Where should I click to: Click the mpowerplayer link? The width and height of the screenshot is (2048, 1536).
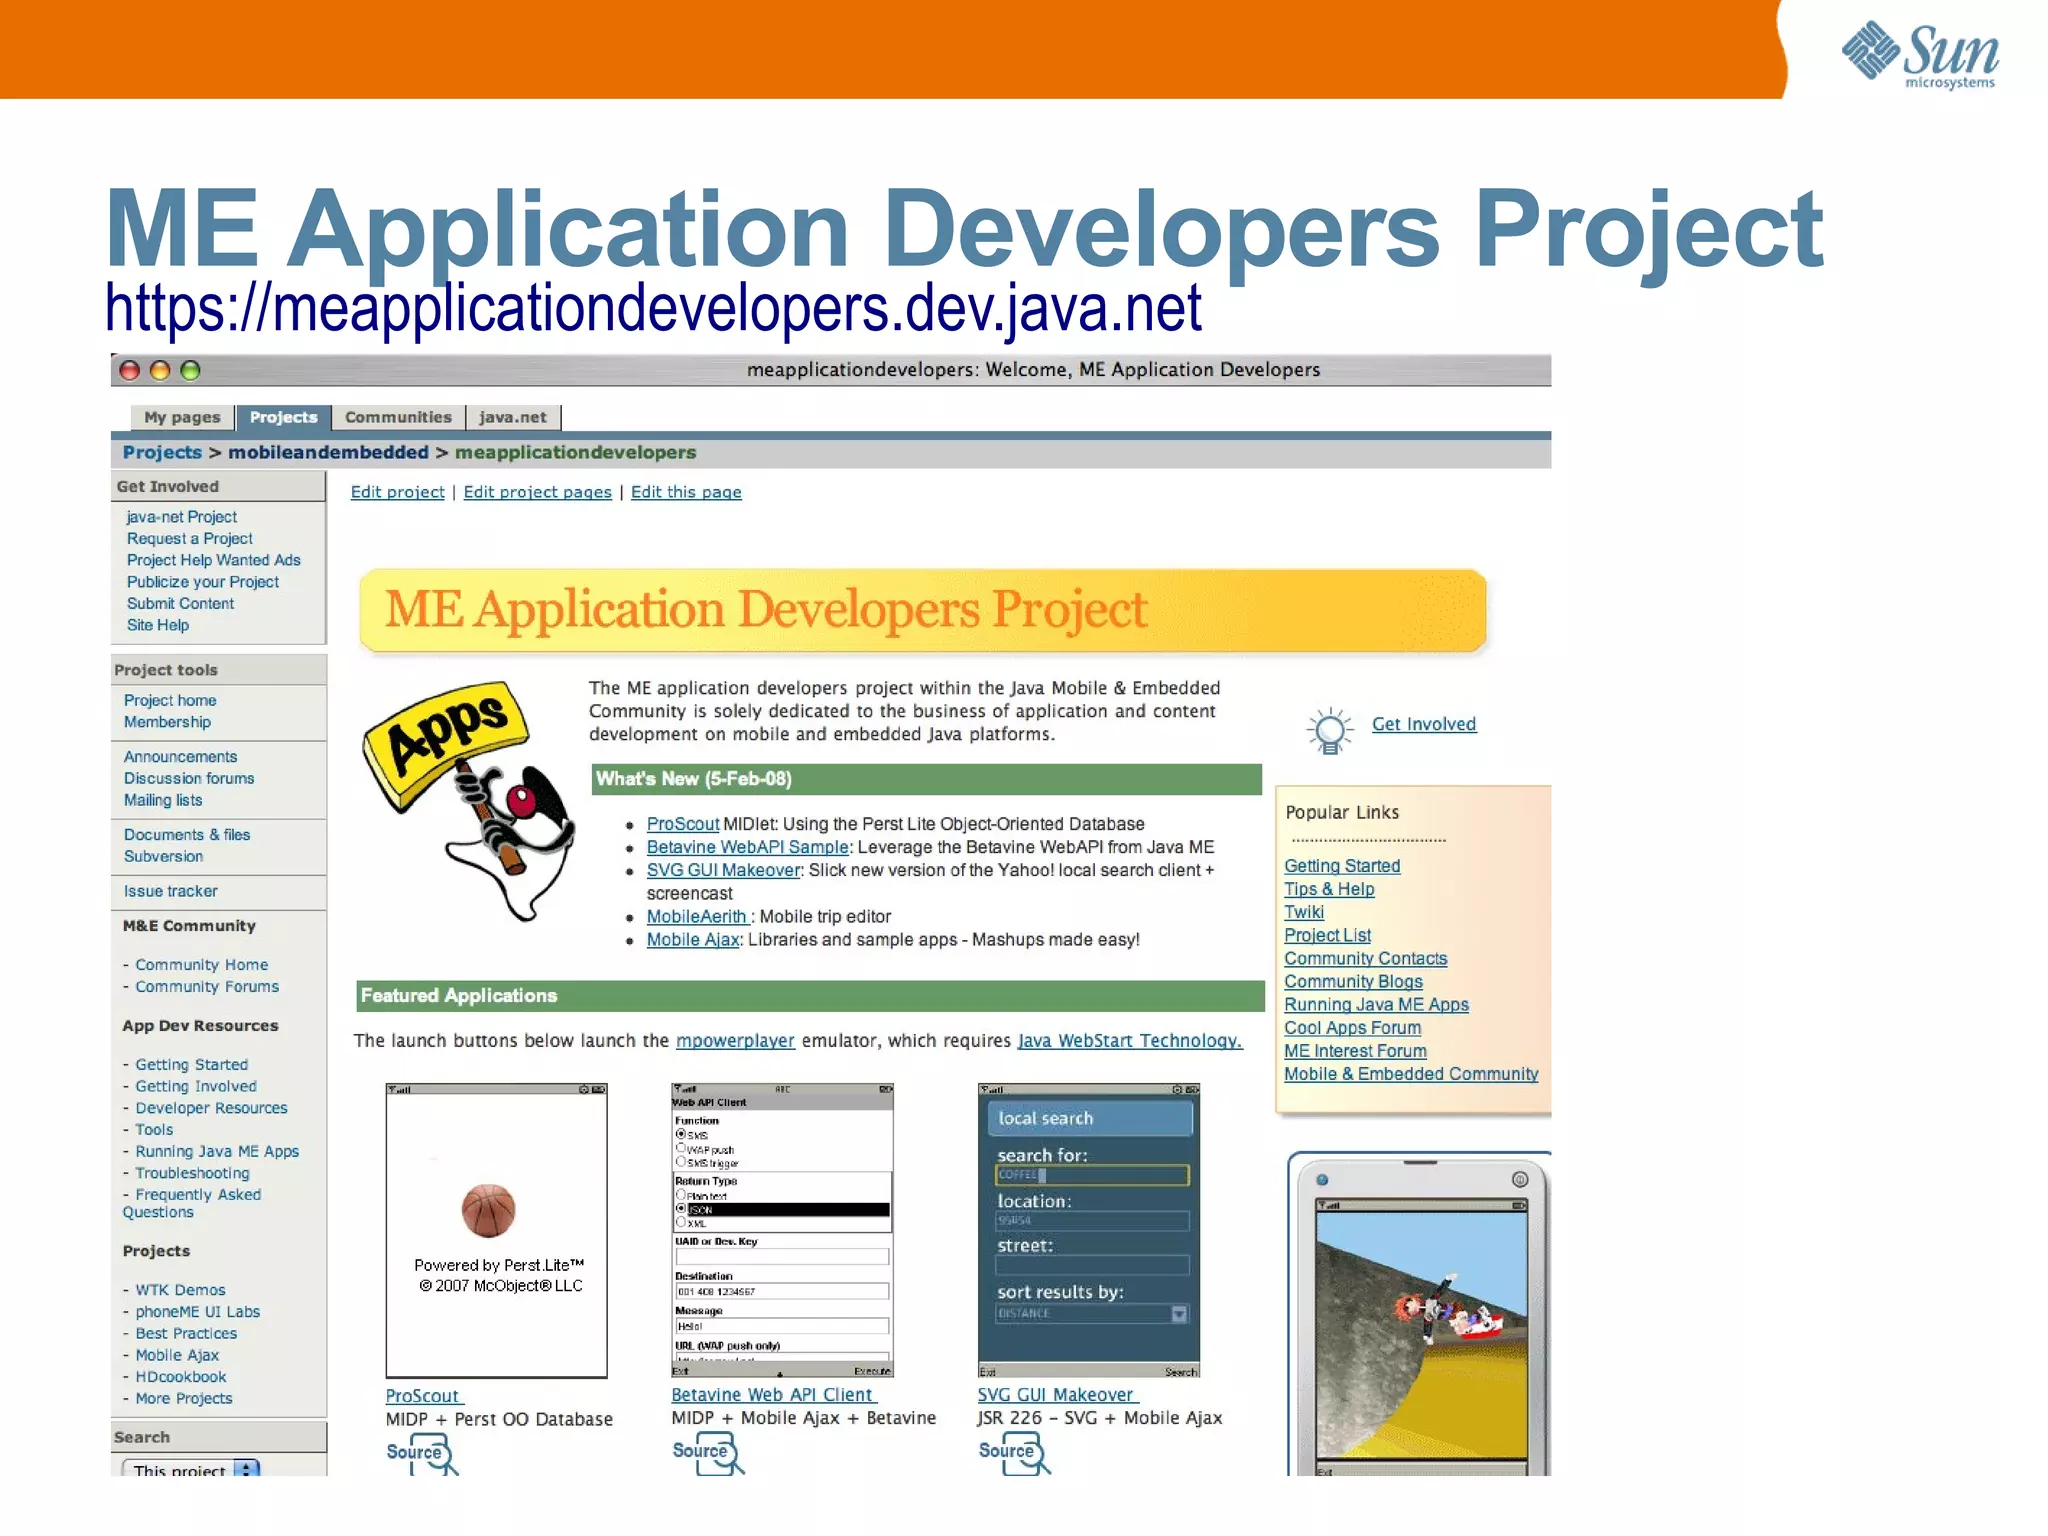point(735,1041)
